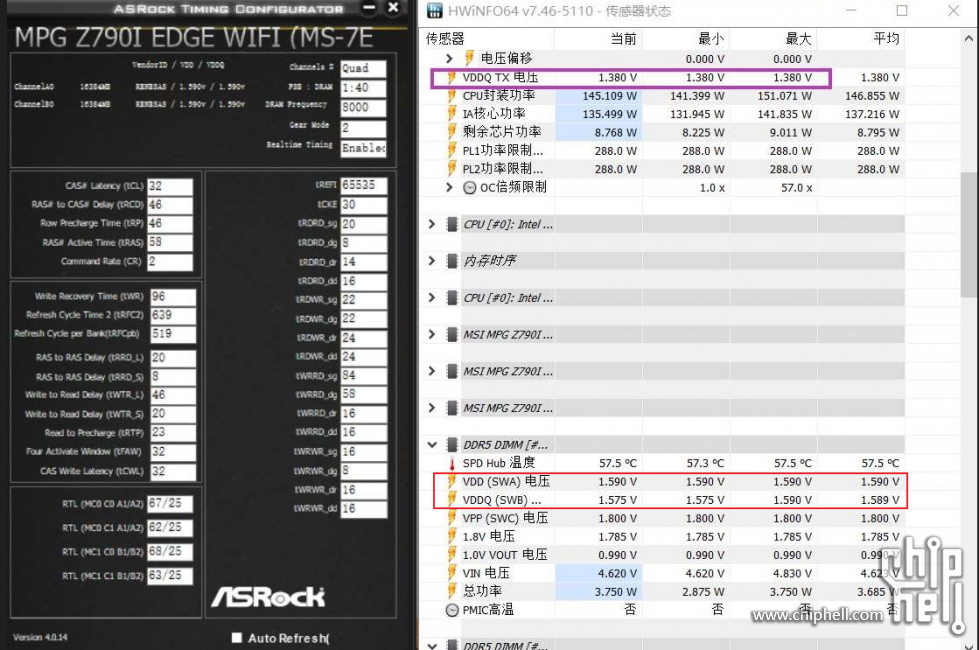Click the 1.8V 电压 icon

(451, 536)
